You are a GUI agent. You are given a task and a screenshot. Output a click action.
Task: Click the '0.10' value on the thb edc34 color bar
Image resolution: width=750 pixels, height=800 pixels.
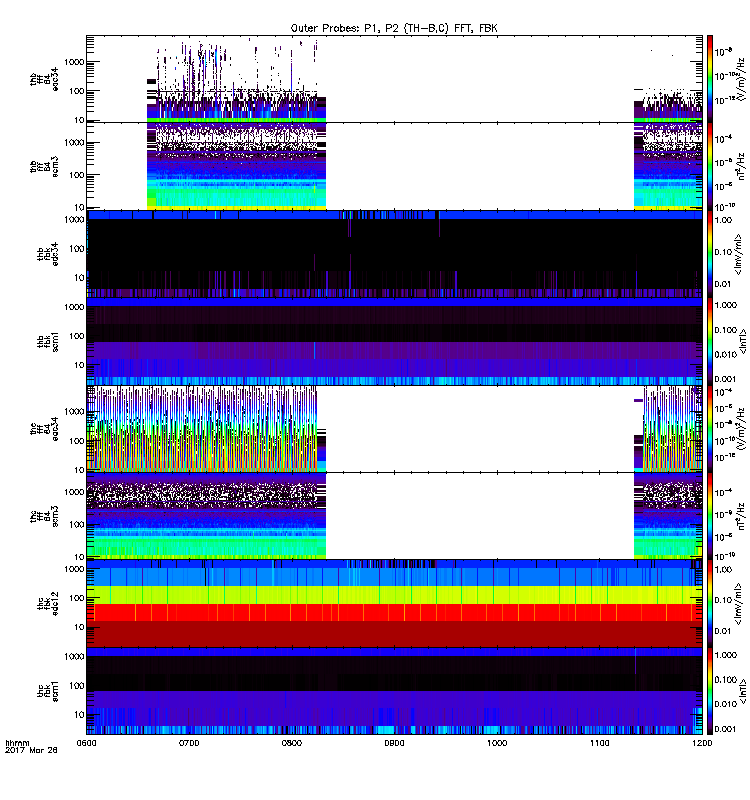tap(723, 252)
